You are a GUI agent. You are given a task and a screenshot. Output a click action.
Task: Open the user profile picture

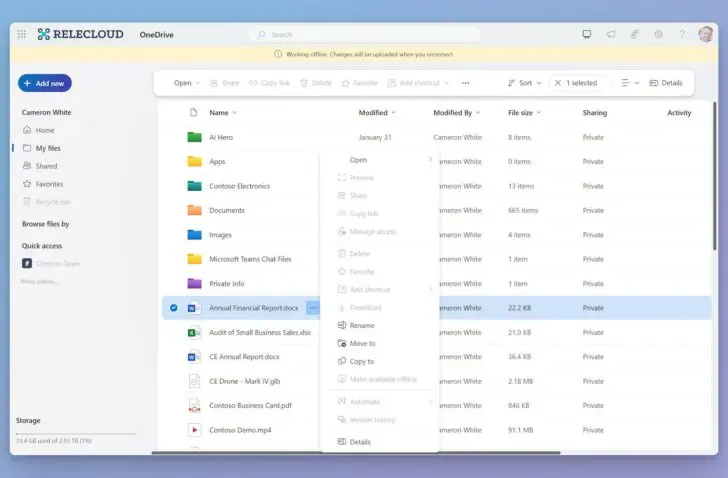[706, 34]
